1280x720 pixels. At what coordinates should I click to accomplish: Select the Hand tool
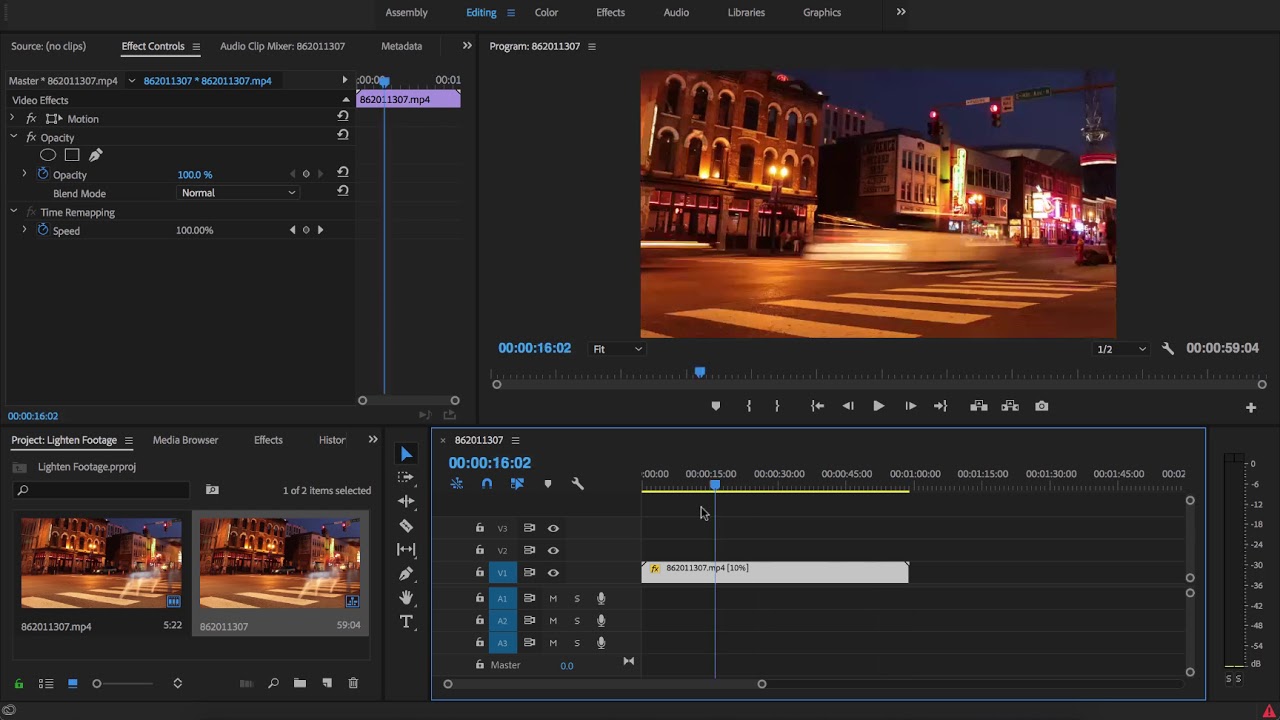point(406,598)
